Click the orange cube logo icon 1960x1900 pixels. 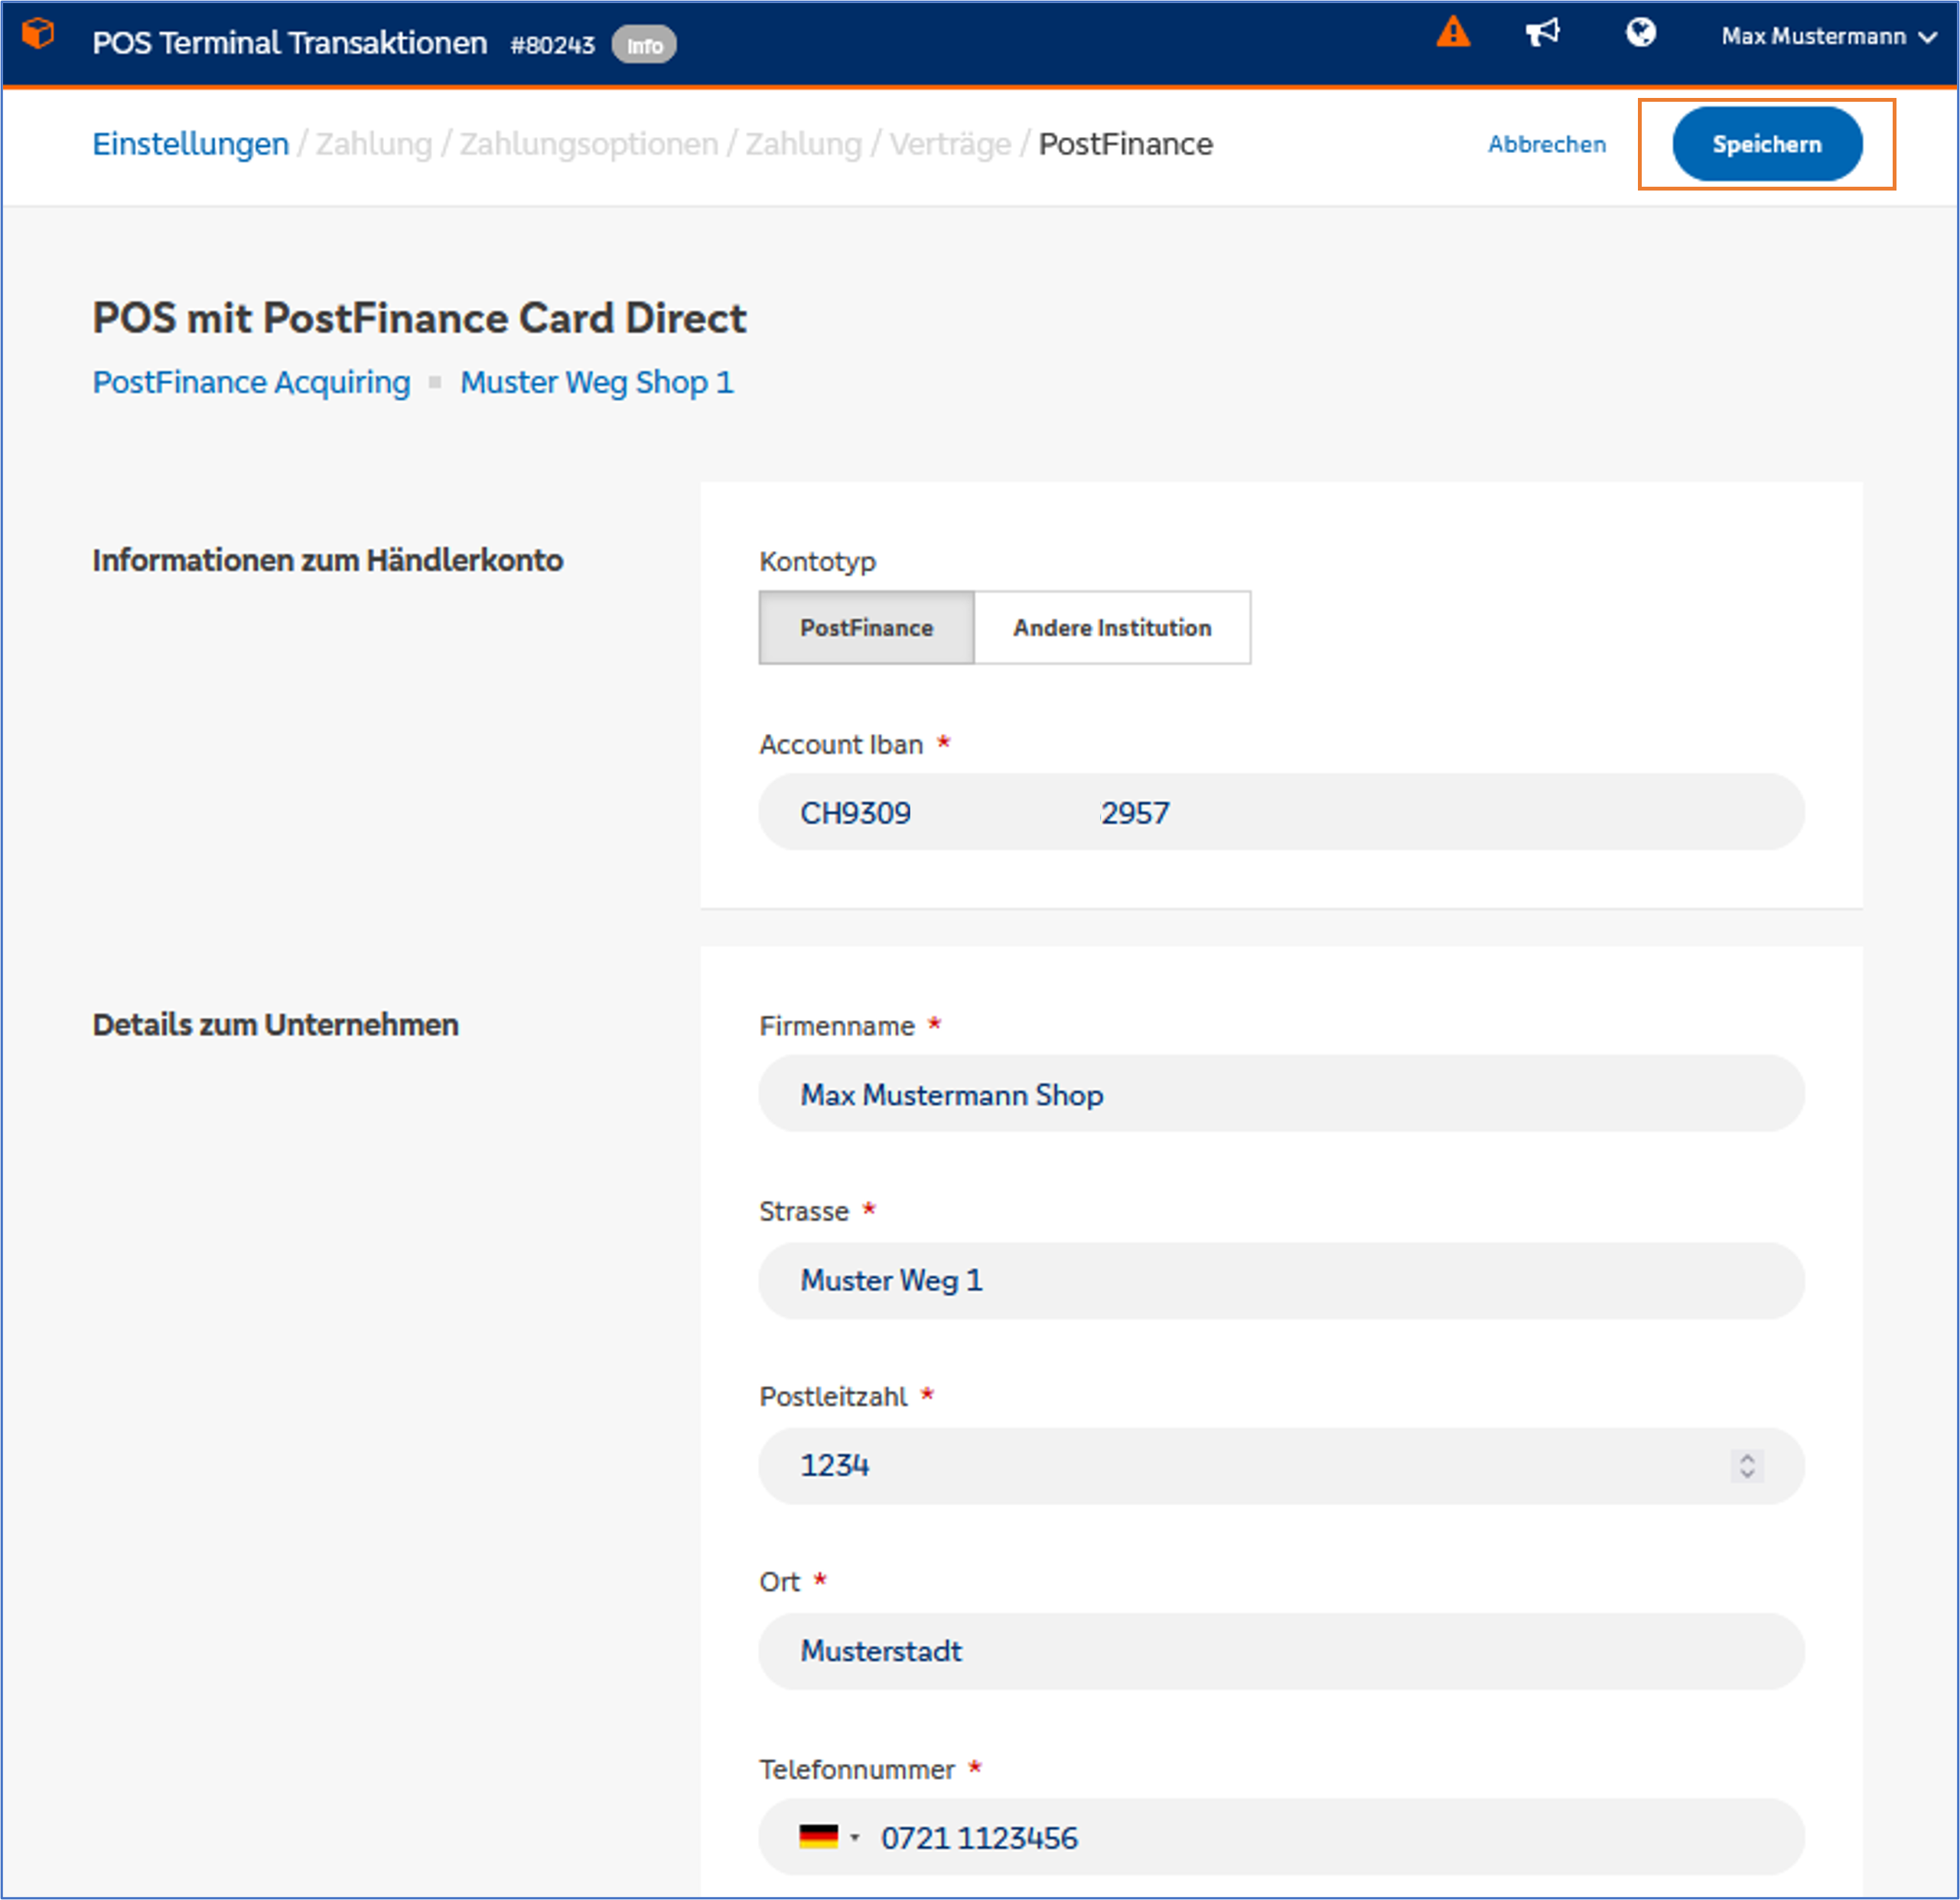pos(38,34)
